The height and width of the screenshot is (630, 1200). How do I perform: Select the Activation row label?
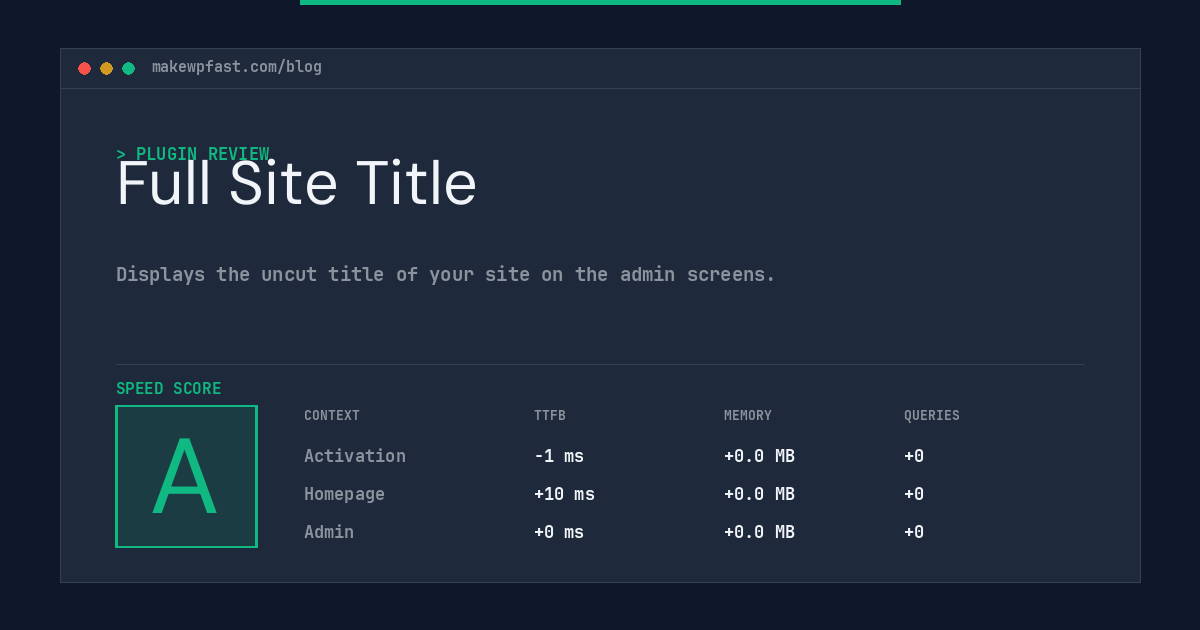point(355,456)
